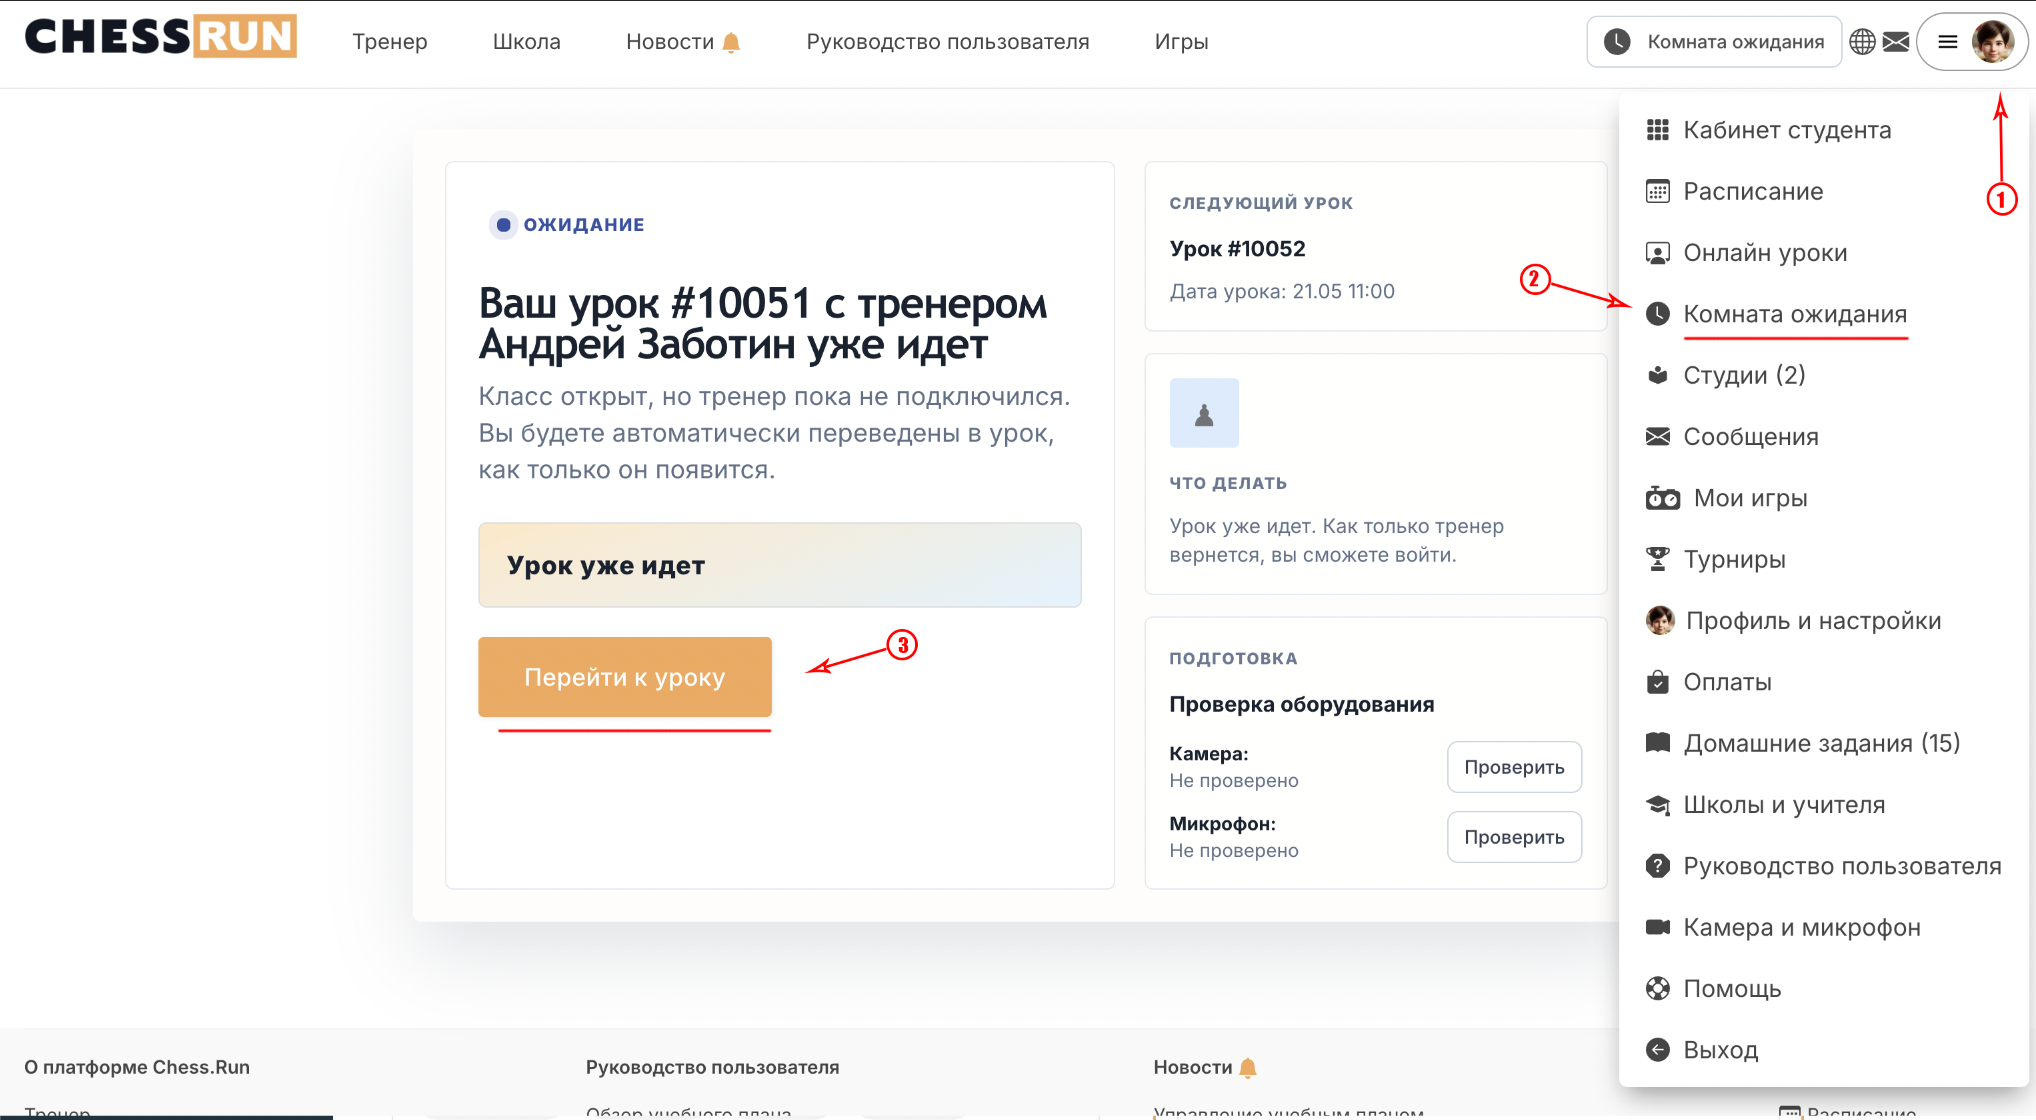Click the envelope icon beside Сообщения
The width and height of the screenshot is (2036, 1120).
point(1658,437)
